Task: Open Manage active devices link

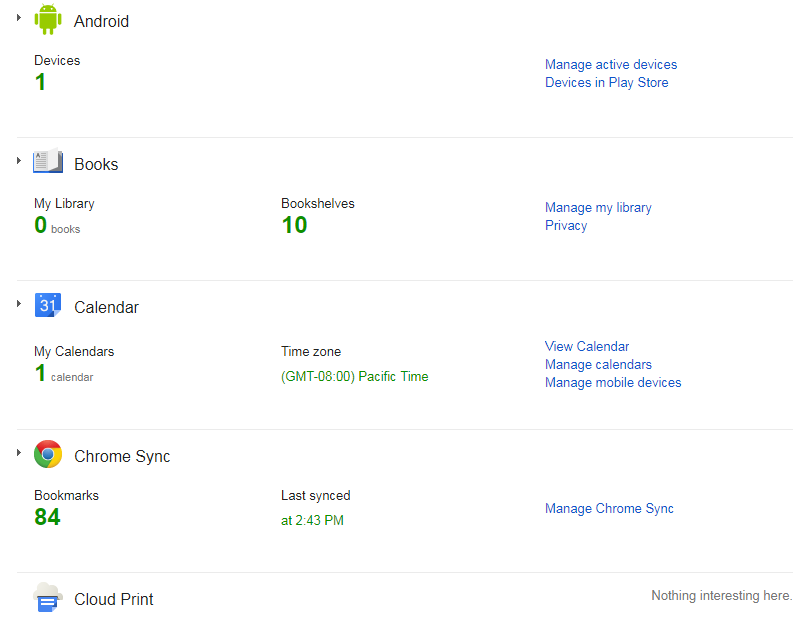Action: tap(611, 64)
